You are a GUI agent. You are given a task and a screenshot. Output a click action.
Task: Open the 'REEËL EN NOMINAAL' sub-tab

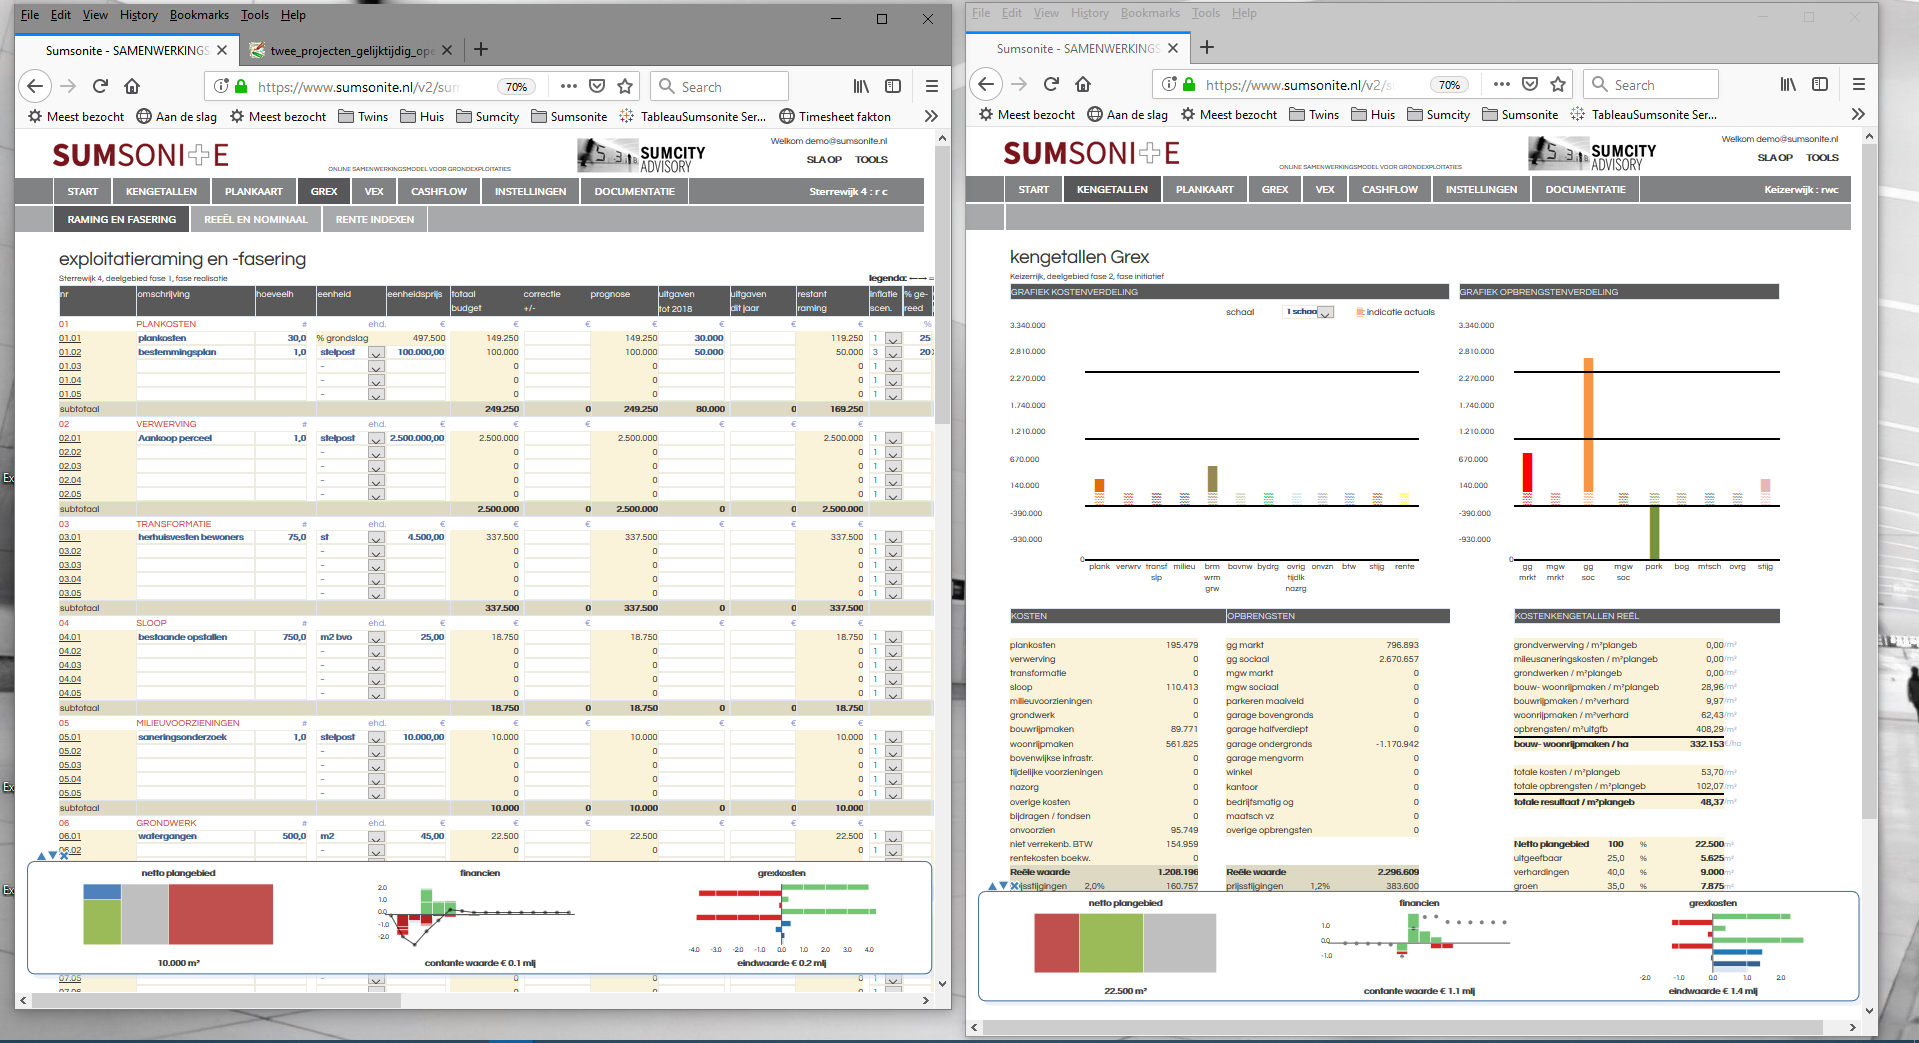coord(256,220)
